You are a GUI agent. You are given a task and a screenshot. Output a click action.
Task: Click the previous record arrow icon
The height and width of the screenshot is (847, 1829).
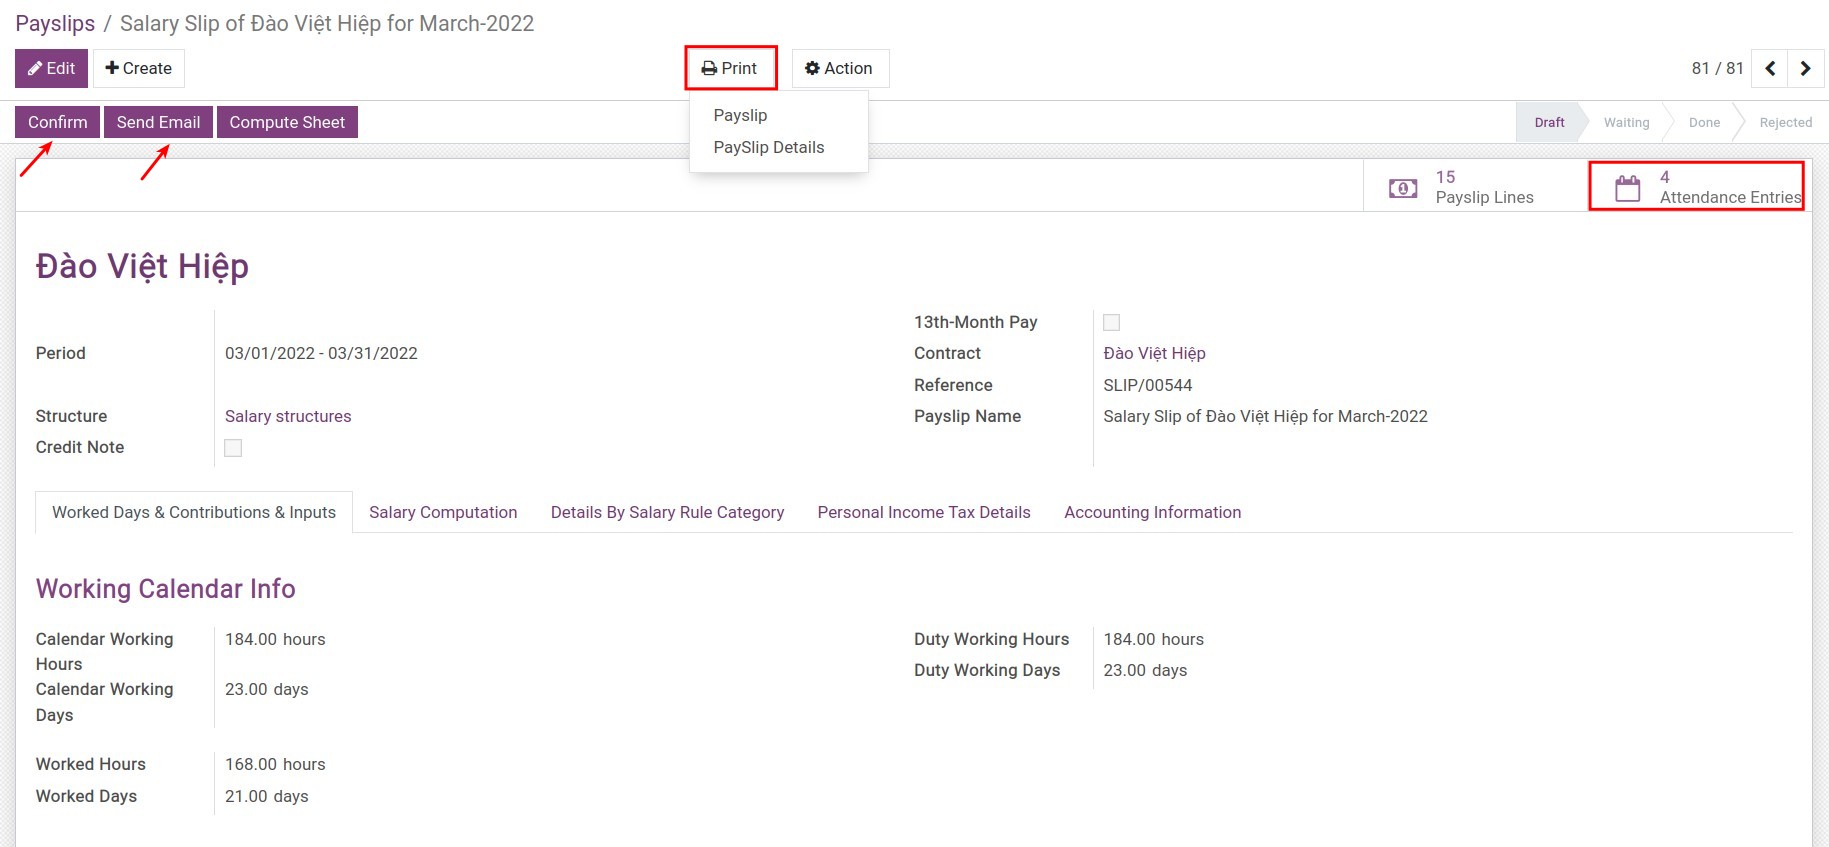[x=1770, y=68]
